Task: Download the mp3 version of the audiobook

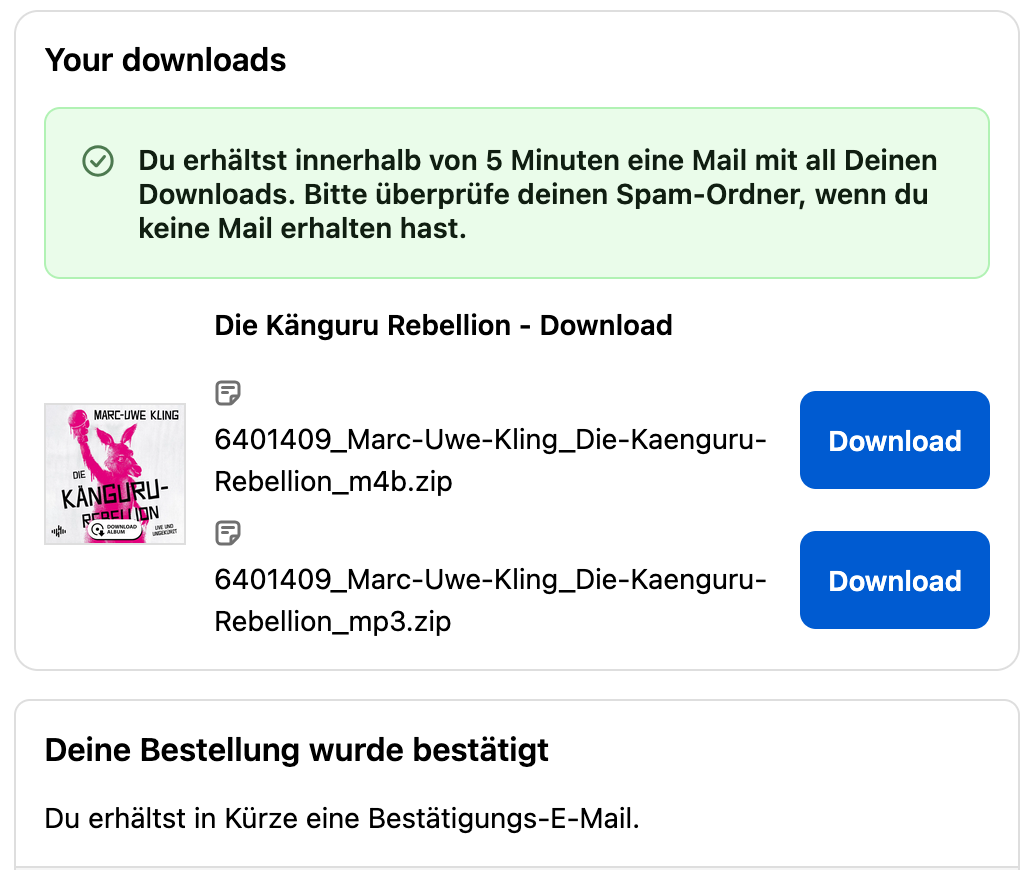Action: [x=894, y=580]
